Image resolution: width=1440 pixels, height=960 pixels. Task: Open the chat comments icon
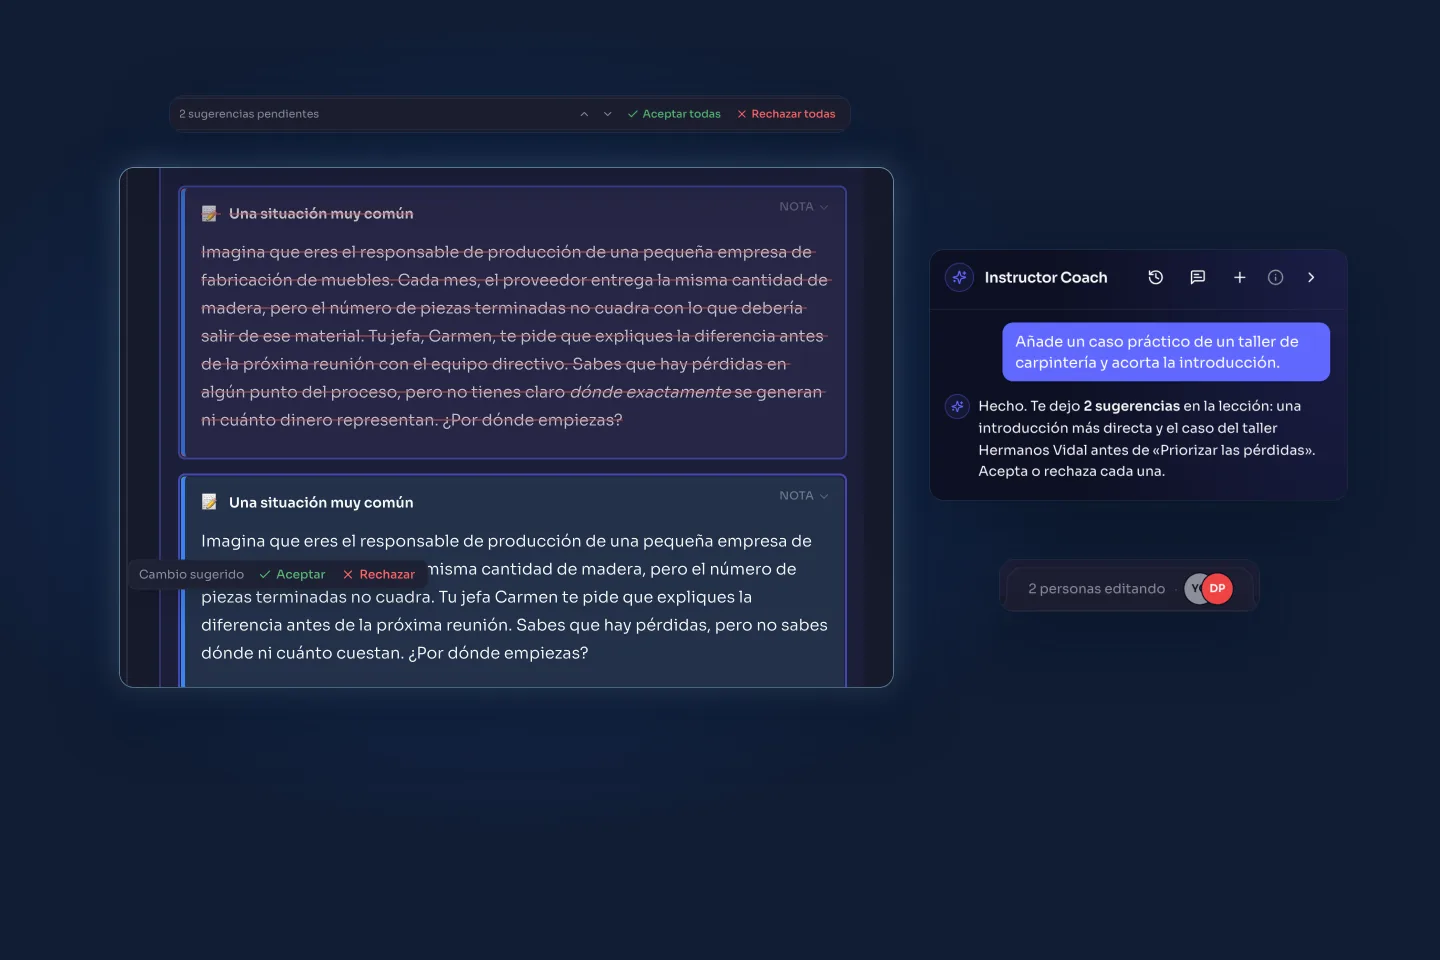(x=1197, y=278)
